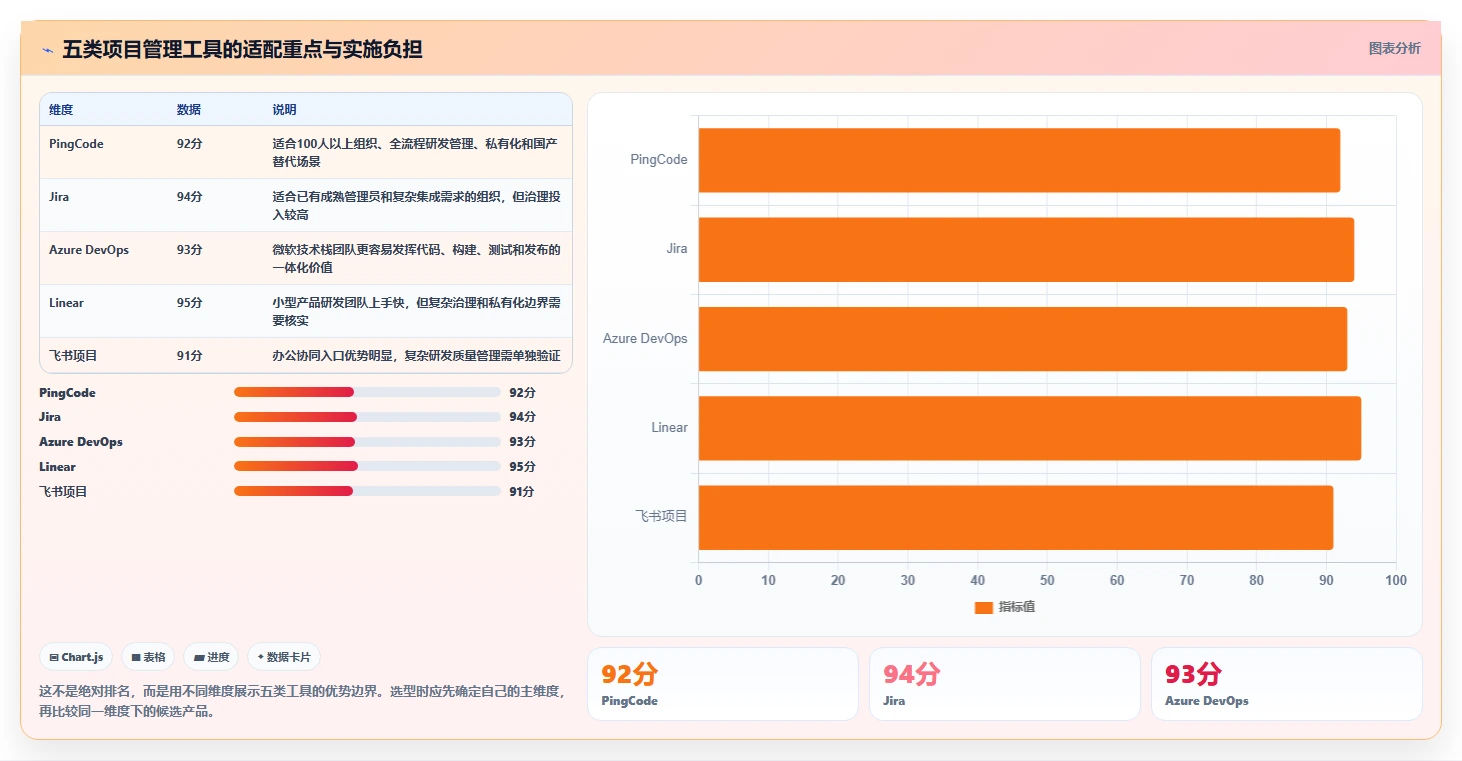Open the 94分 Jira data card

point(1004,684)
